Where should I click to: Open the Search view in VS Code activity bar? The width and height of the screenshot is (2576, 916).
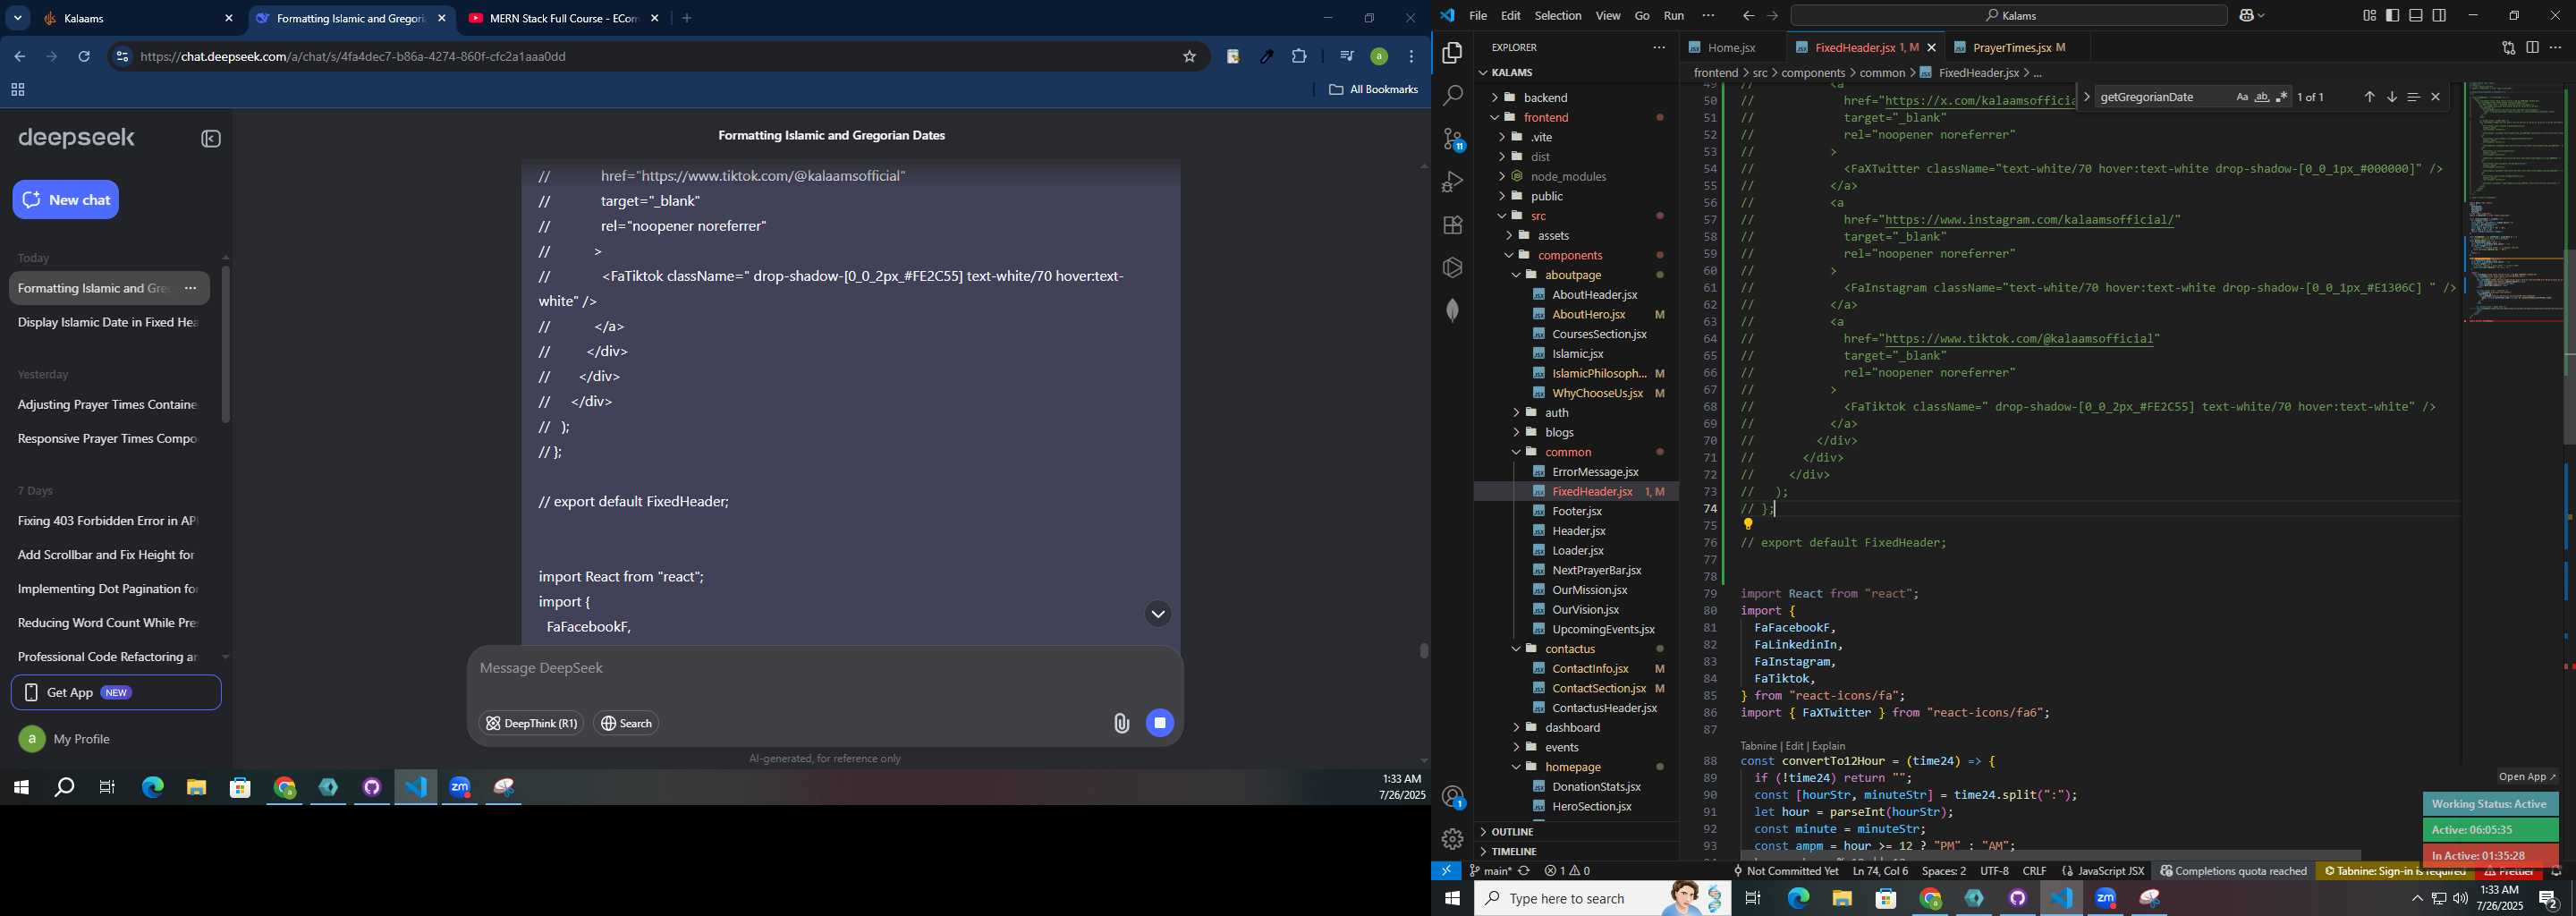[1452, 96]
